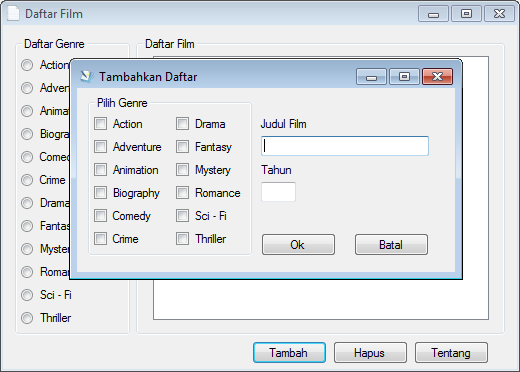This screenshot has width=520, height=372.
Task: Select Action radio in Daftar Genre
Action: (x=27, y=65)
